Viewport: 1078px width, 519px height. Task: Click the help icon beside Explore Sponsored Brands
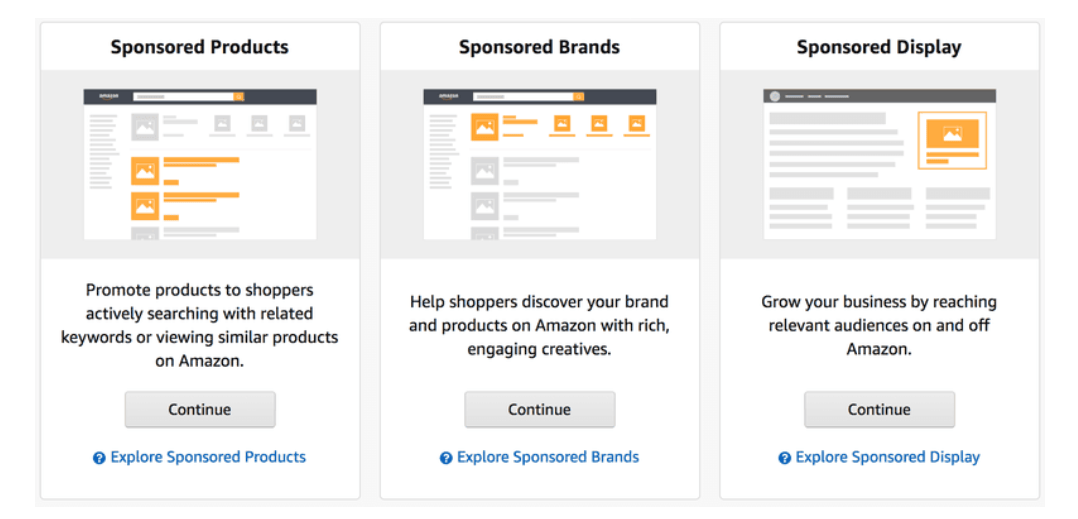[446, 458]
